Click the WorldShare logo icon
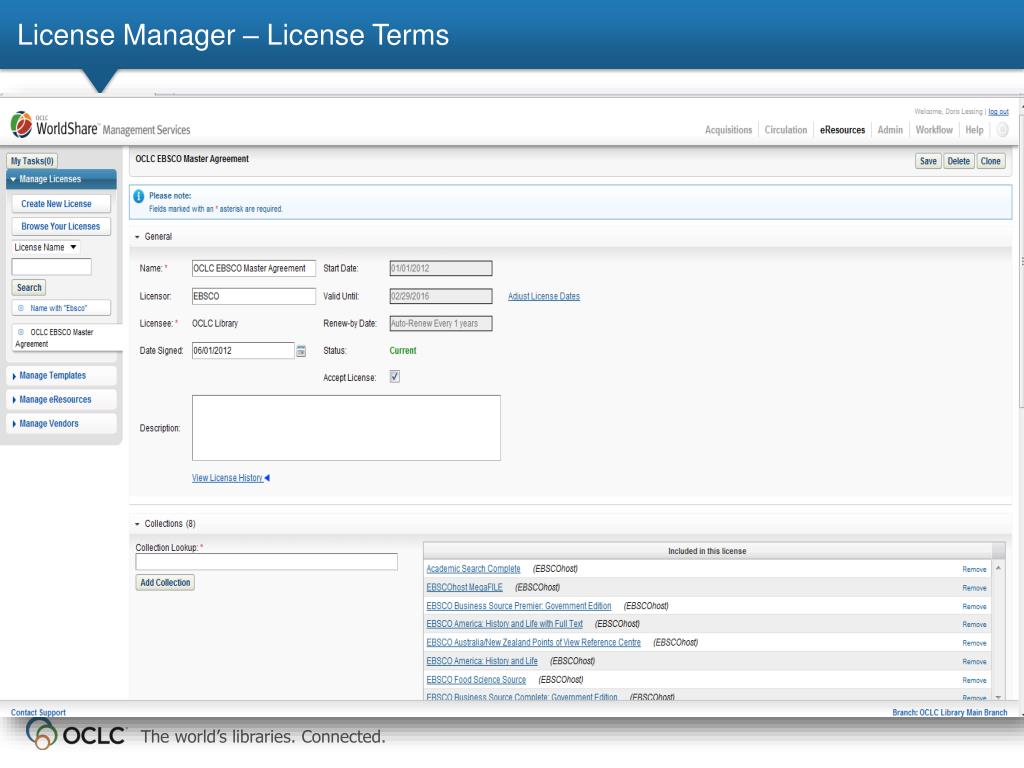This screenshot has width=1024, height=768. pos(22,125)
